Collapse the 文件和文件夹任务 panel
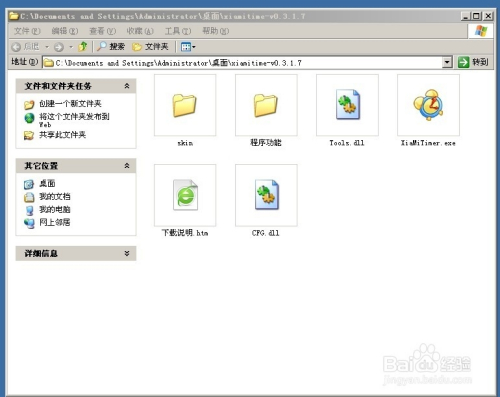Viewport: 500px width, 397px height. click(x=127, y=86)
